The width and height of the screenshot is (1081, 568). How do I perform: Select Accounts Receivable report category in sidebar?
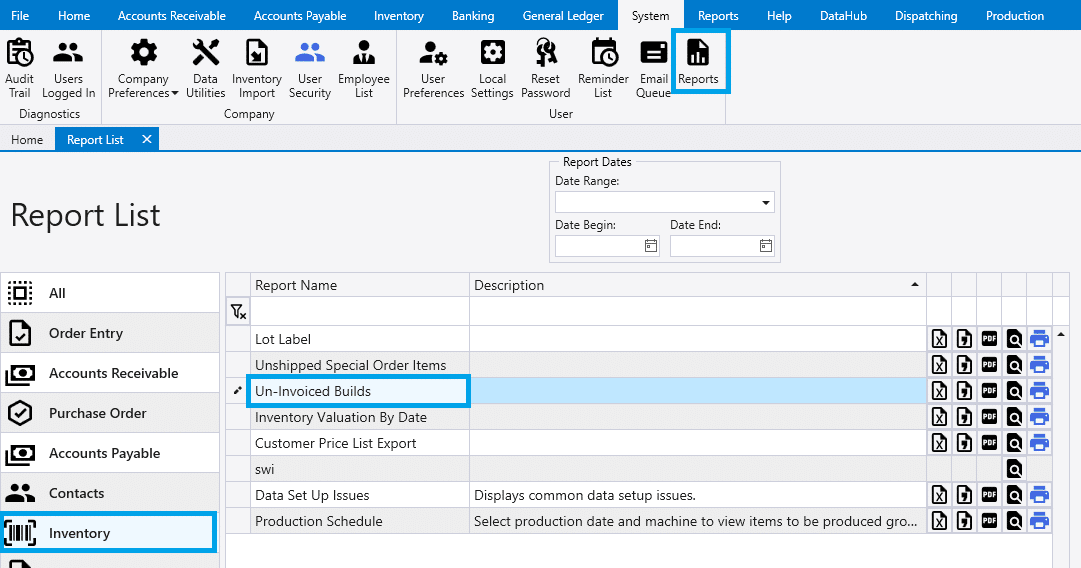(x=110, y=374)
